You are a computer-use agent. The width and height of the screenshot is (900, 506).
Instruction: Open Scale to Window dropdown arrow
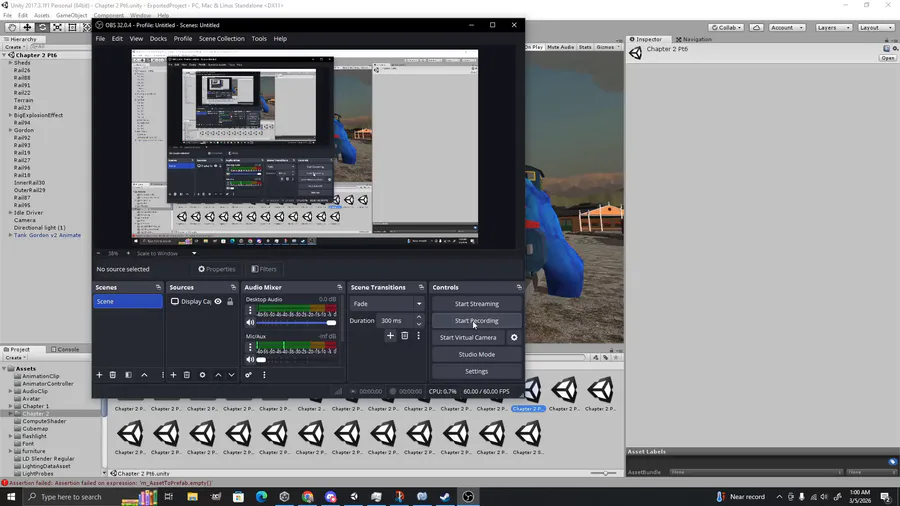(x=194, y=254)
